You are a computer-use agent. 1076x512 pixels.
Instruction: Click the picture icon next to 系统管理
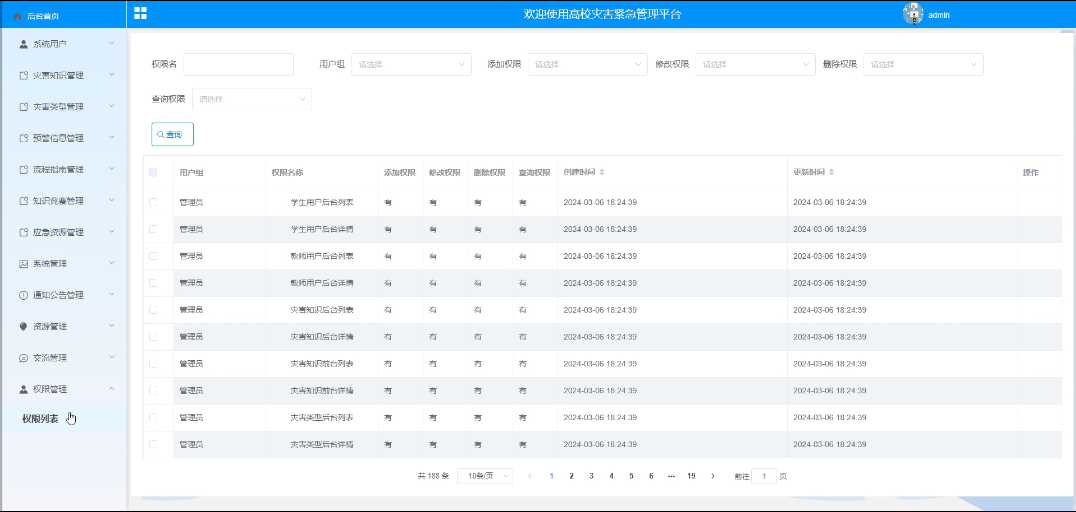[23, 264]
